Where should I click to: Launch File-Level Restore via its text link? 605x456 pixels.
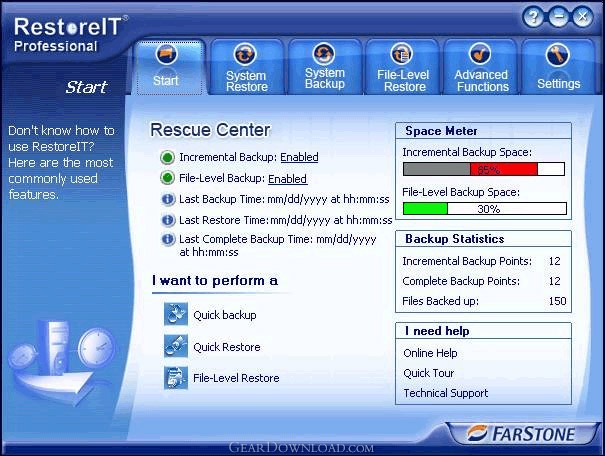[x=236, y=378]
